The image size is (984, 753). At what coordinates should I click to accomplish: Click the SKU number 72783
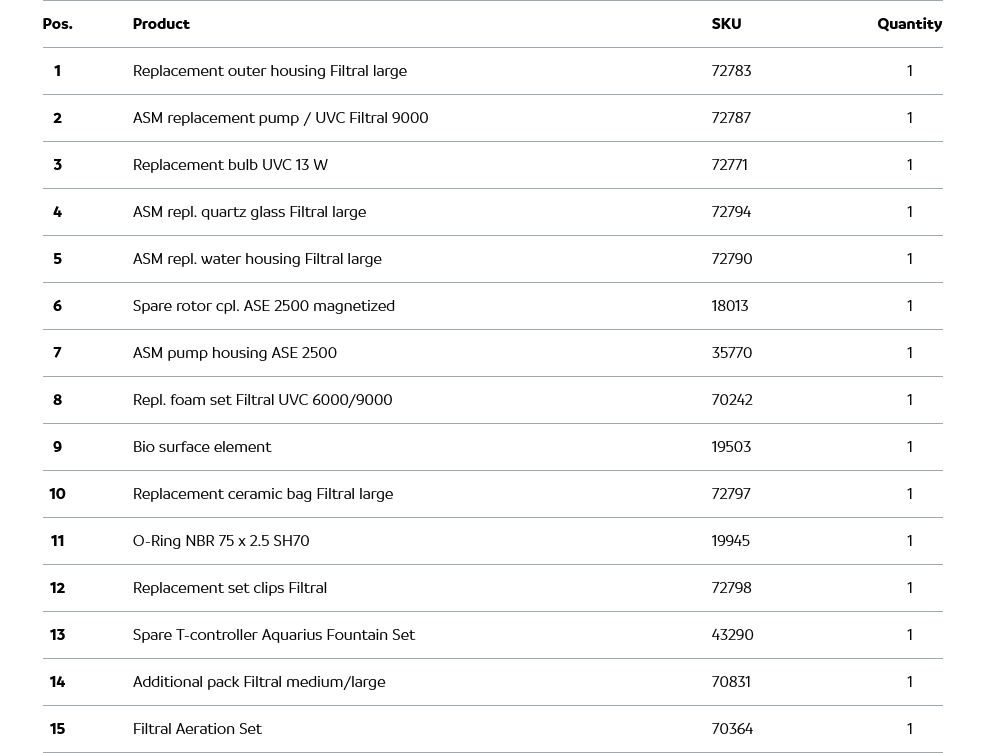pyautogui.click(x=731, y=71)
